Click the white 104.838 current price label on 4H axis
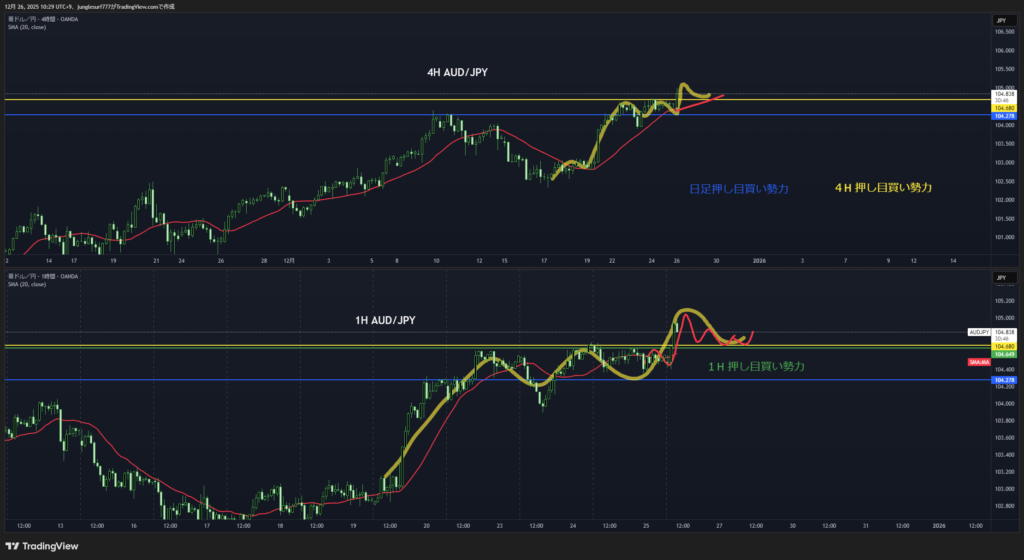 [x=1004, y=94]
